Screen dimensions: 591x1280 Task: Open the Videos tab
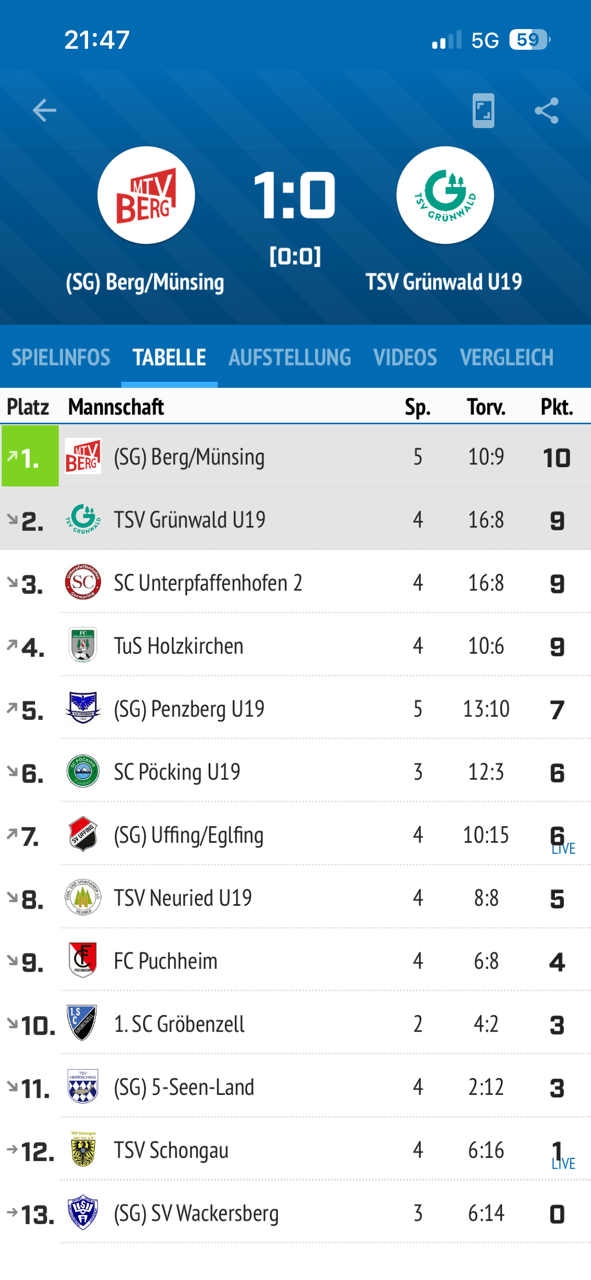coord(405,357)
